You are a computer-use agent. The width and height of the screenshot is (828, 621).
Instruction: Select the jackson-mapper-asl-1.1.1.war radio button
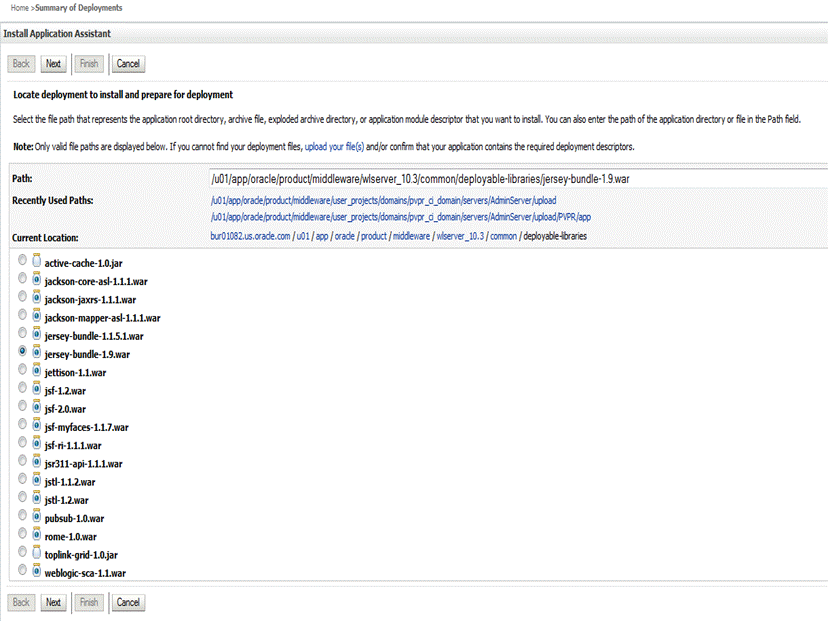pos(22,314)
